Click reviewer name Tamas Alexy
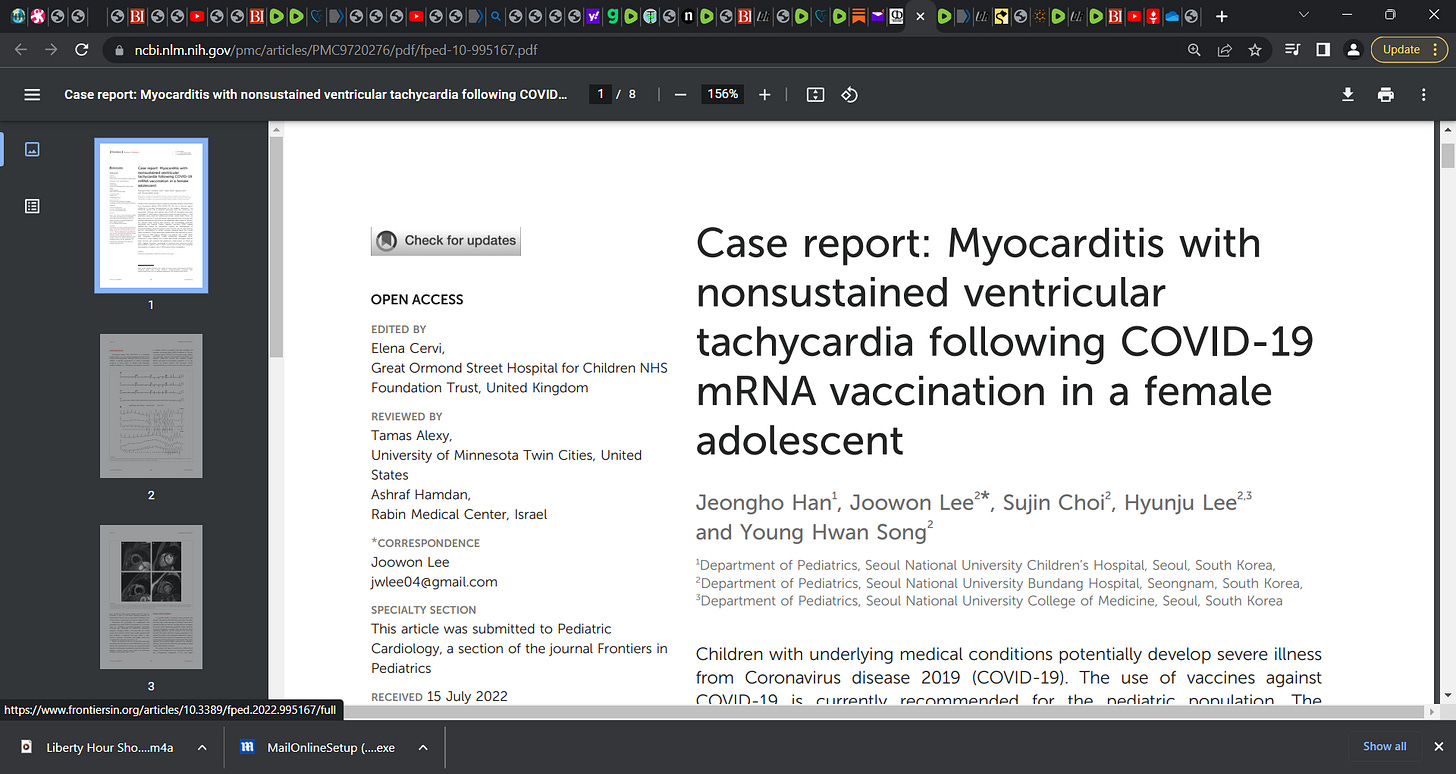 pos(411,435)
